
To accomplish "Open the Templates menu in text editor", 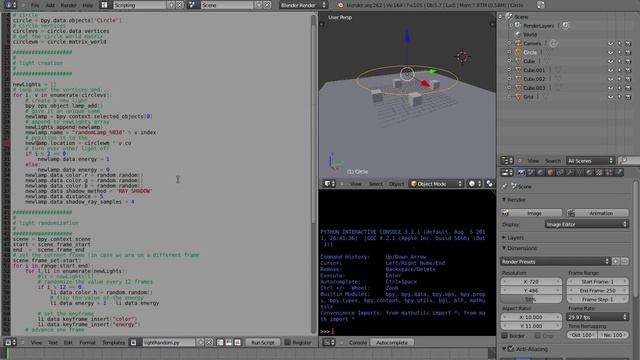I will pyautogui.click(x=113, y=342).
